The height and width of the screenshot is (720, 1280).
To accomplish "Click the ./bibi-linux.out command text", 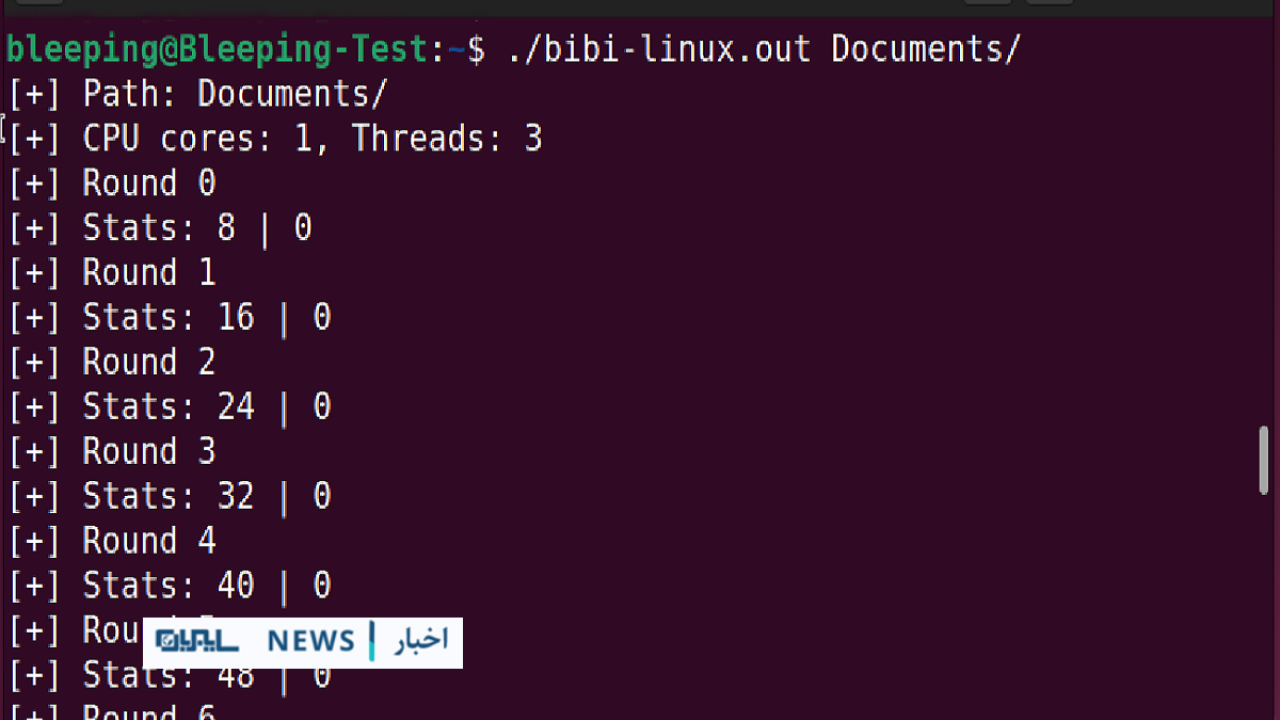I will tap(659, 49).
